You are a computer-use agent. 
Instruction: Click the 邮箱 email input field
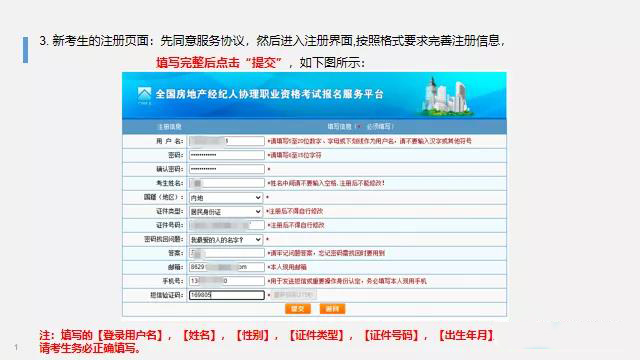coord(227,267)
